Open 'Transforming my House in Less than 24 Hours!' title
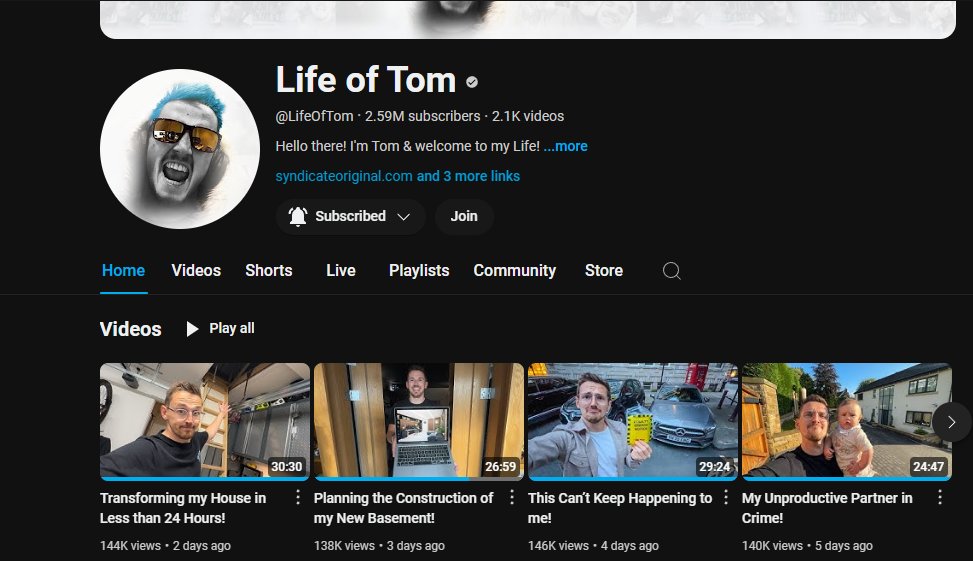 (183, 508)
